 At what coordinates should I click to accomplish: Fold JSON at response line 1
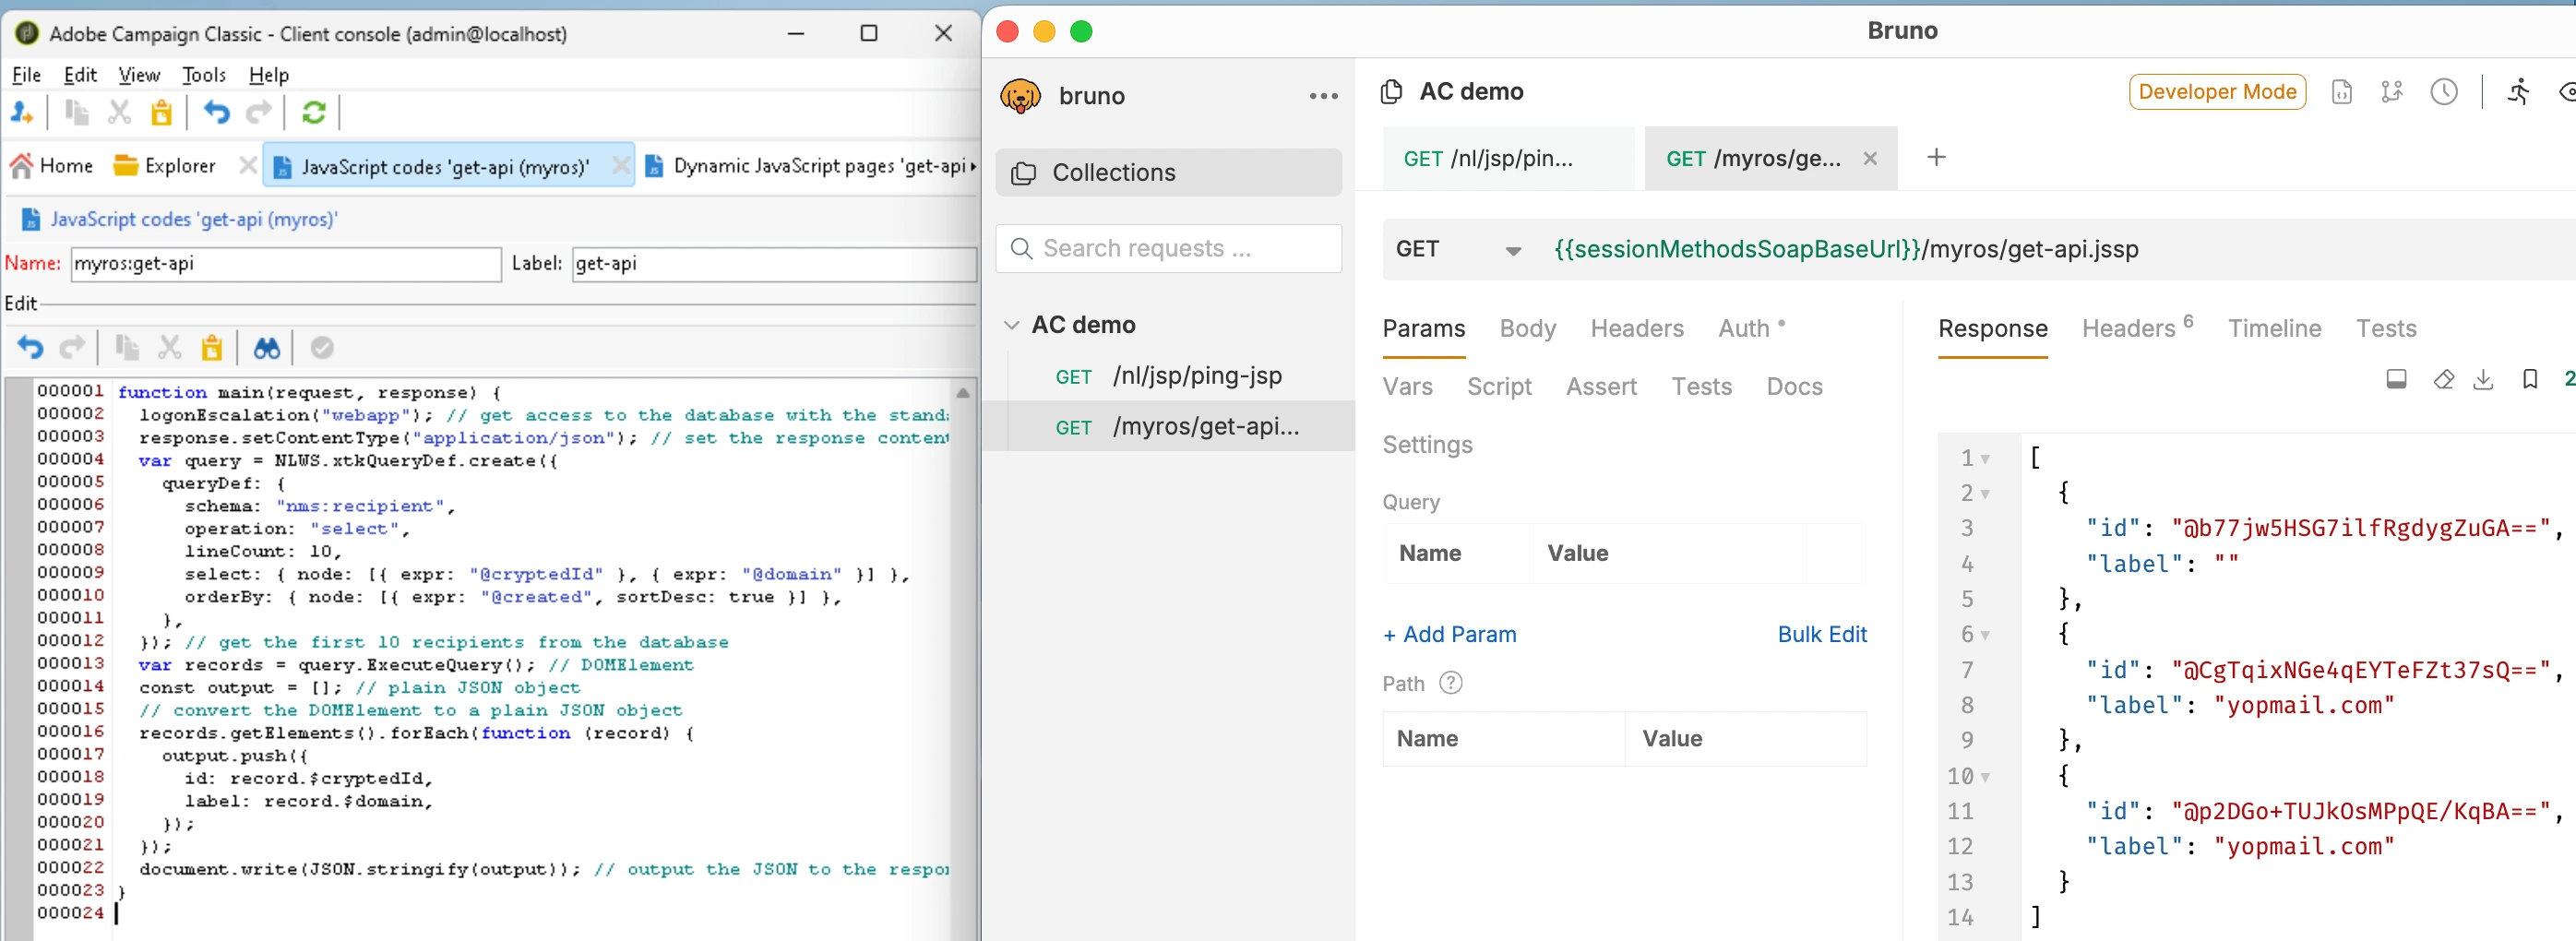(1985, 459)
